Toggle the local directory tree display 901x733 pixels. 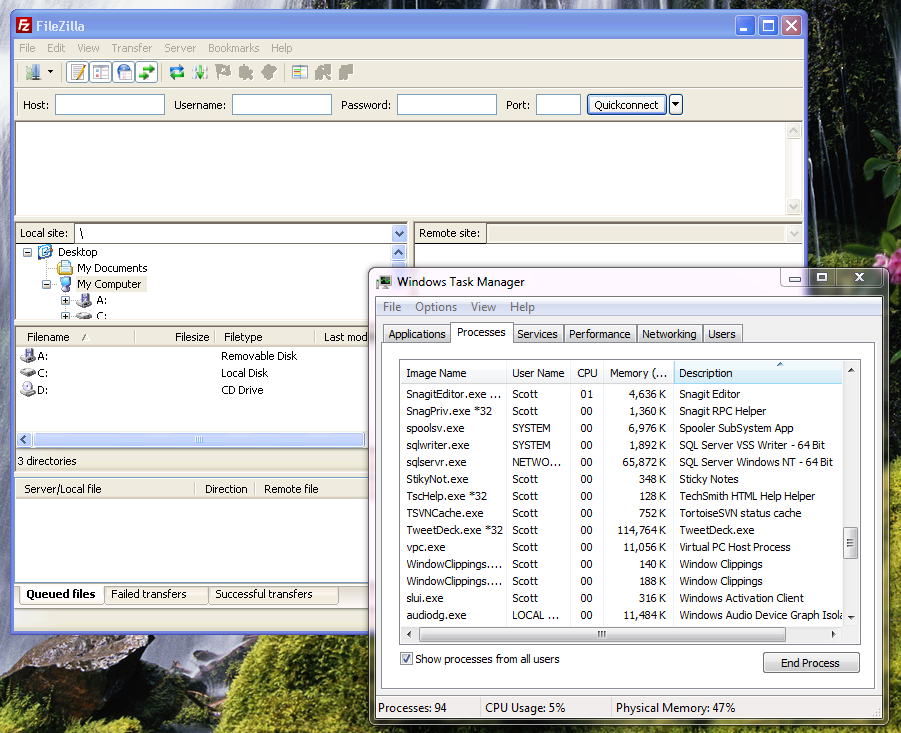click(x=101, y=72)
